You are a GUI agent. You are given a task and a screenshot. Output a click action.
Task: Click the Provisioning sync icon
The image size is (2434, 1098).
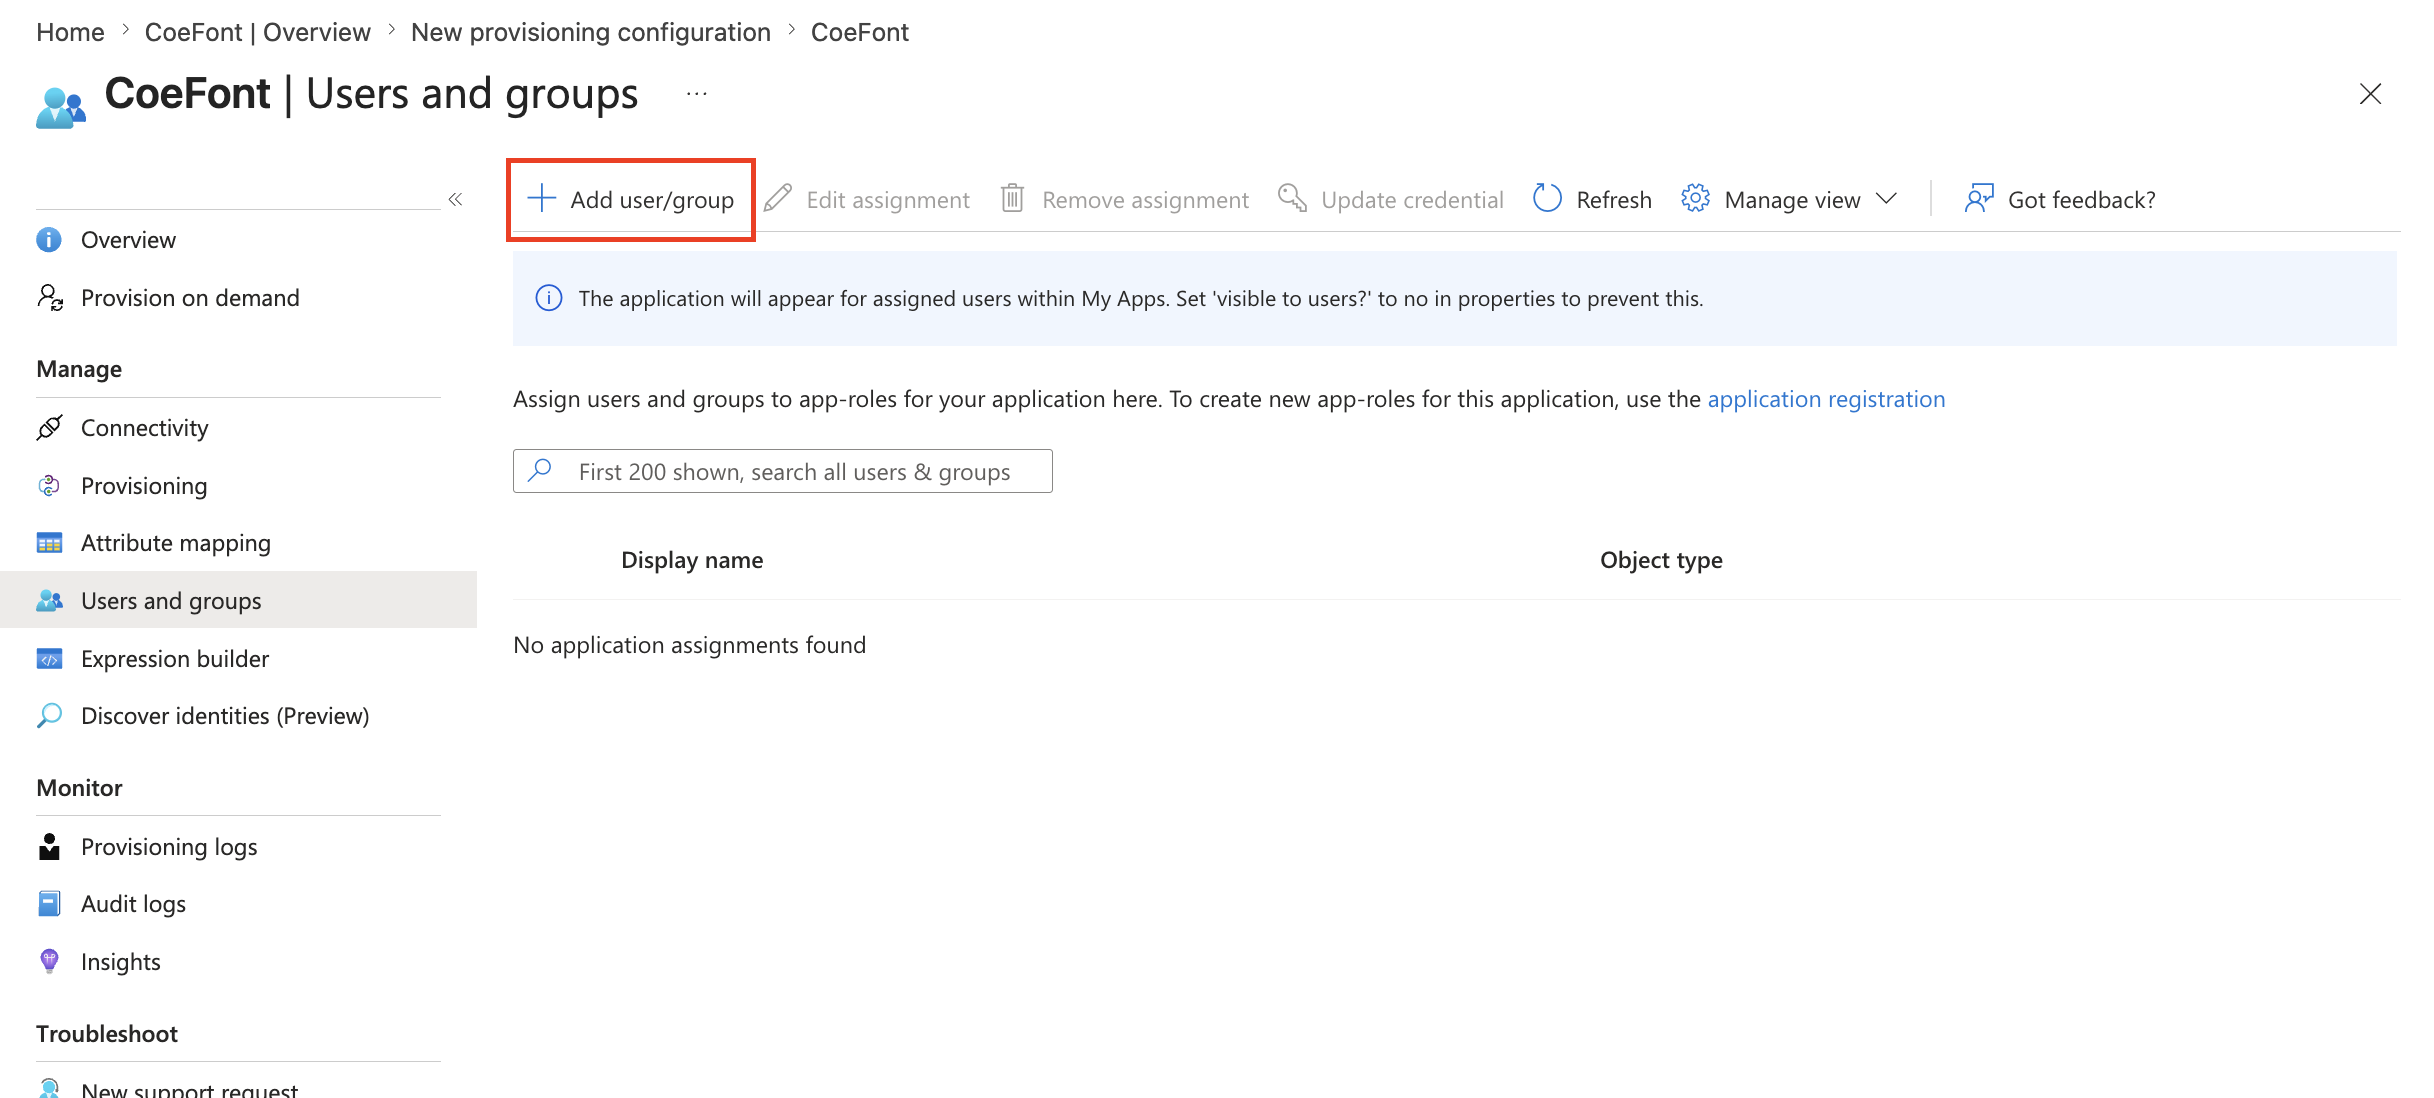[x=49, y=485]
